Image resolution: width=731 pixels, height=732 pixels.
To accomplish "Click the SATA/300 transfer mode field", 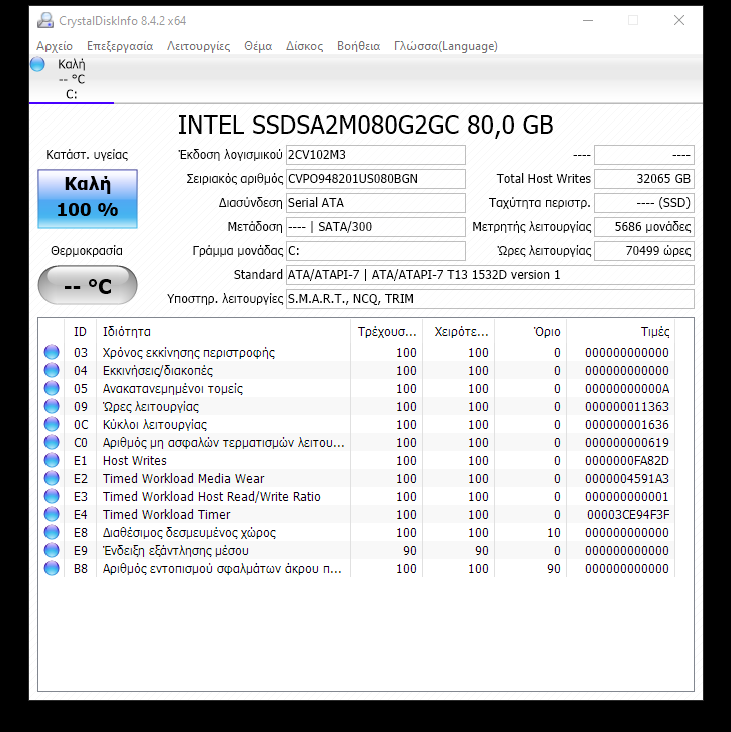I will click(376, 227).
